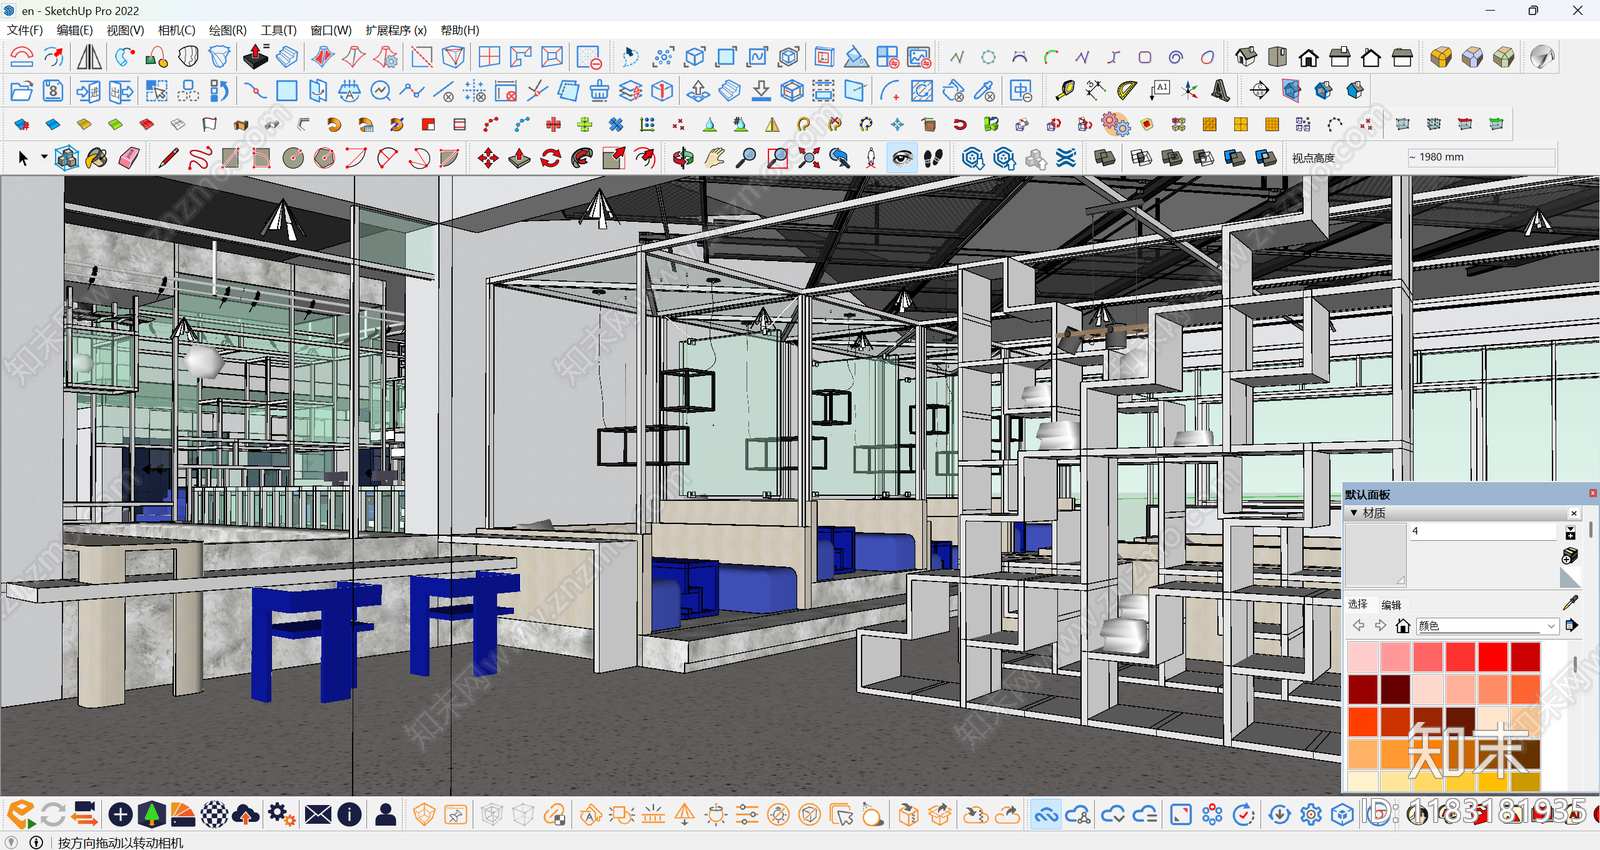Click the Zoom Window tool
This screenshot has width=1600, height=850.
tap(777, 158)
